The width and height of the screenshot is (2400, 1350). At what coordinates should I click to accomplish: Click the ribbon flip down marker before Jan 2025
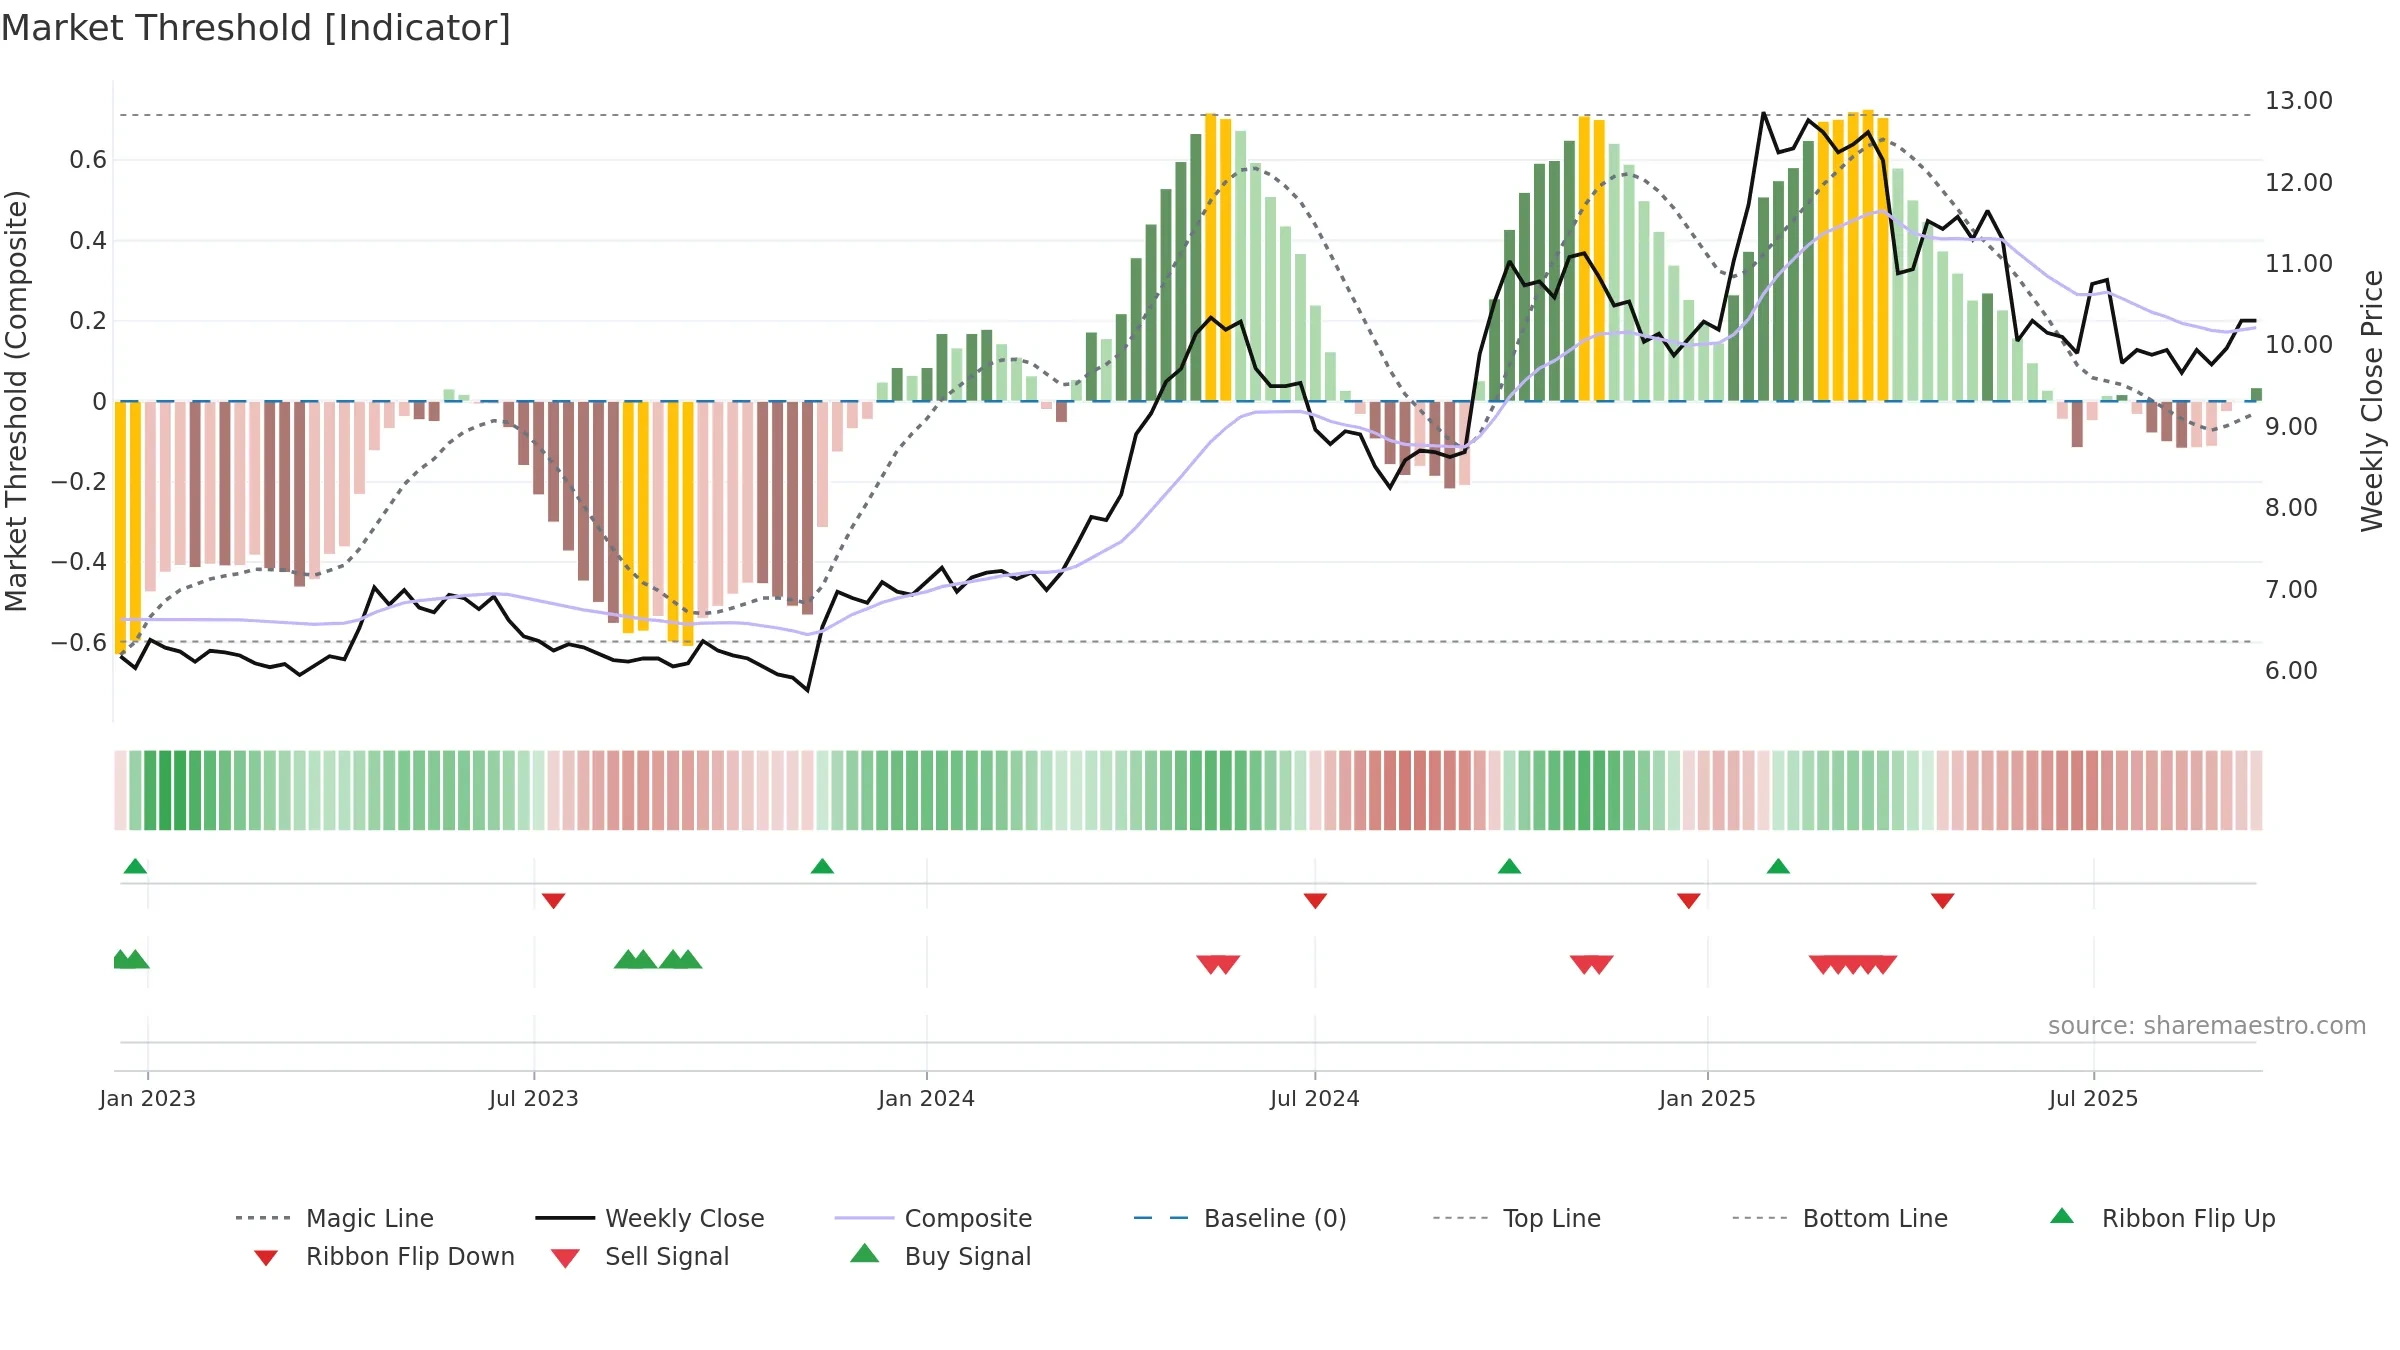tap(1689, 901)
